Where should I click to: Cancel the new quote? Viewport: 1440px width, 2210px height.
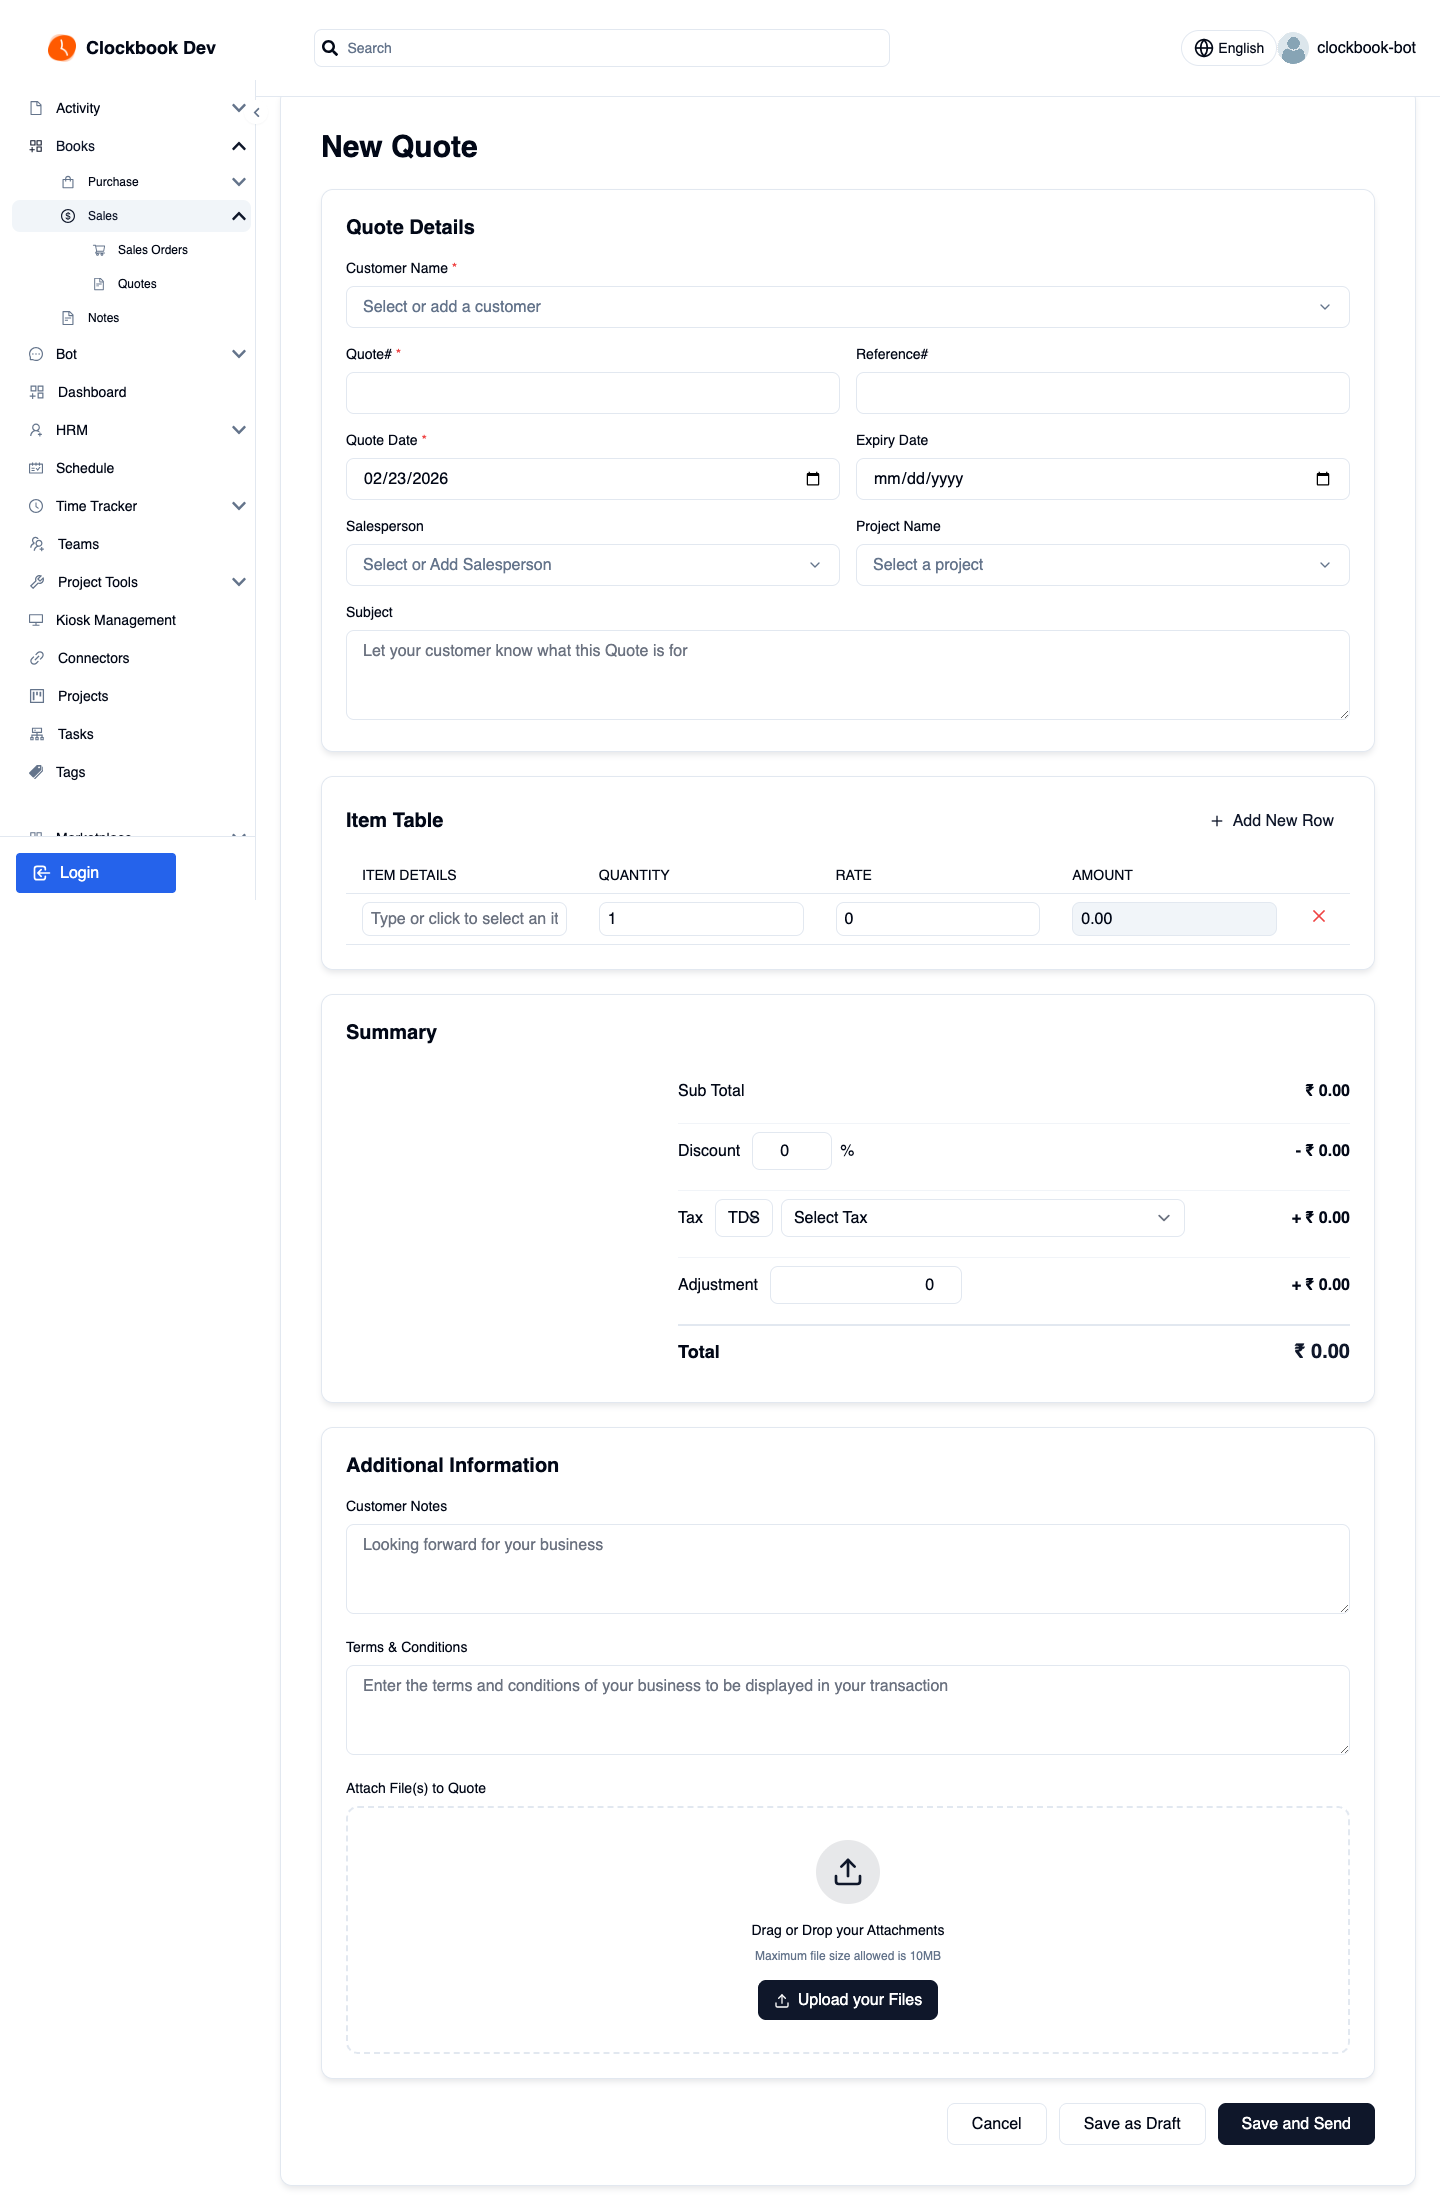point(997,2124)
